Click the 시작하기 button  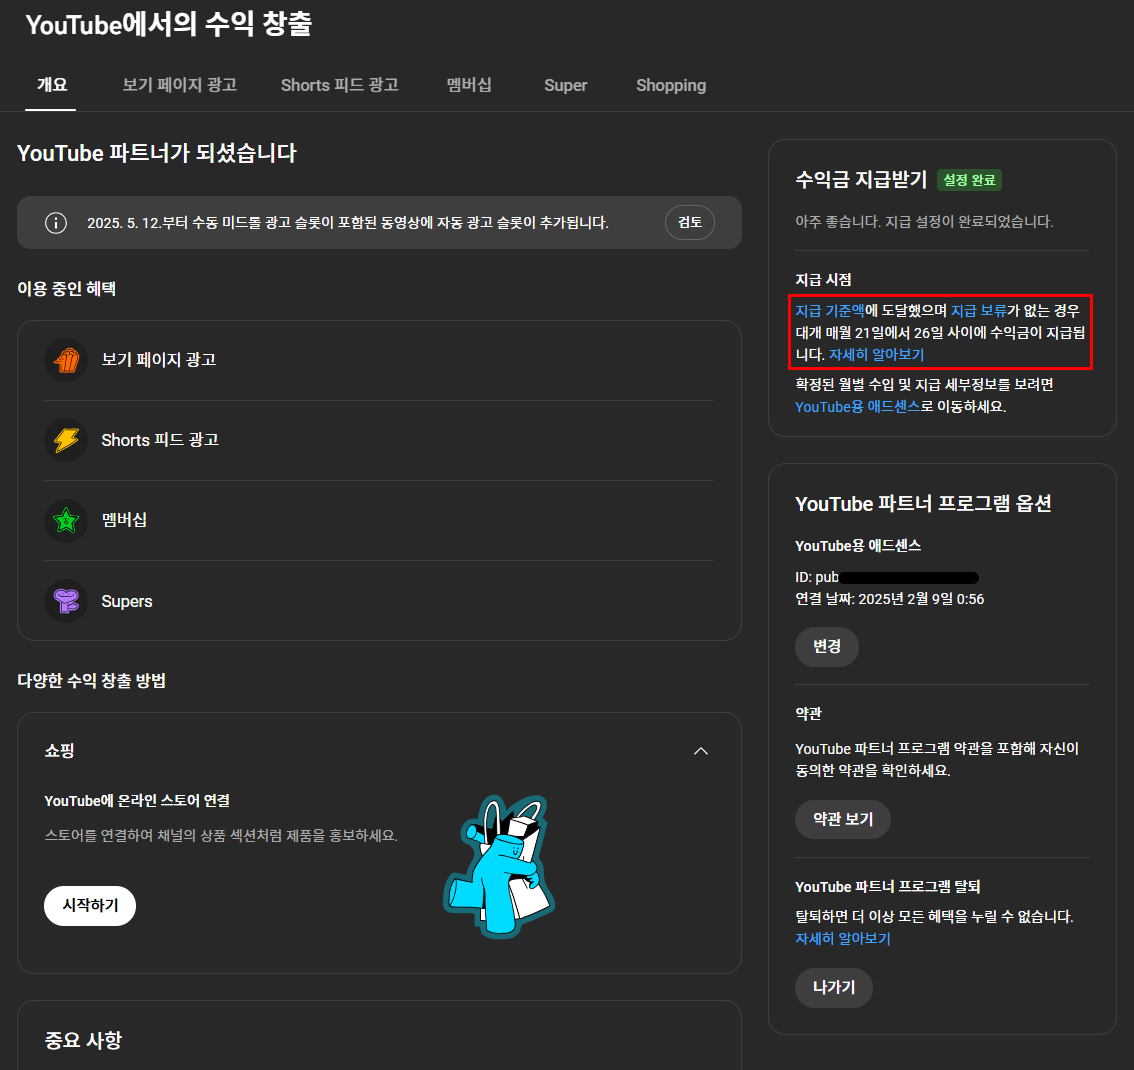pos(90,905)
